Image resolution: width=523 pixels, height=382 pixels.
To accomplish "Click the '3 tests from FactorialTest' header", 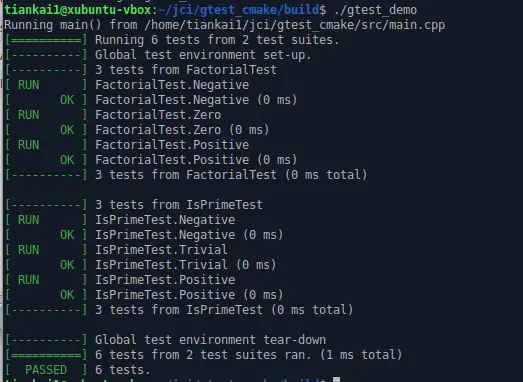I will coord(140,70).
